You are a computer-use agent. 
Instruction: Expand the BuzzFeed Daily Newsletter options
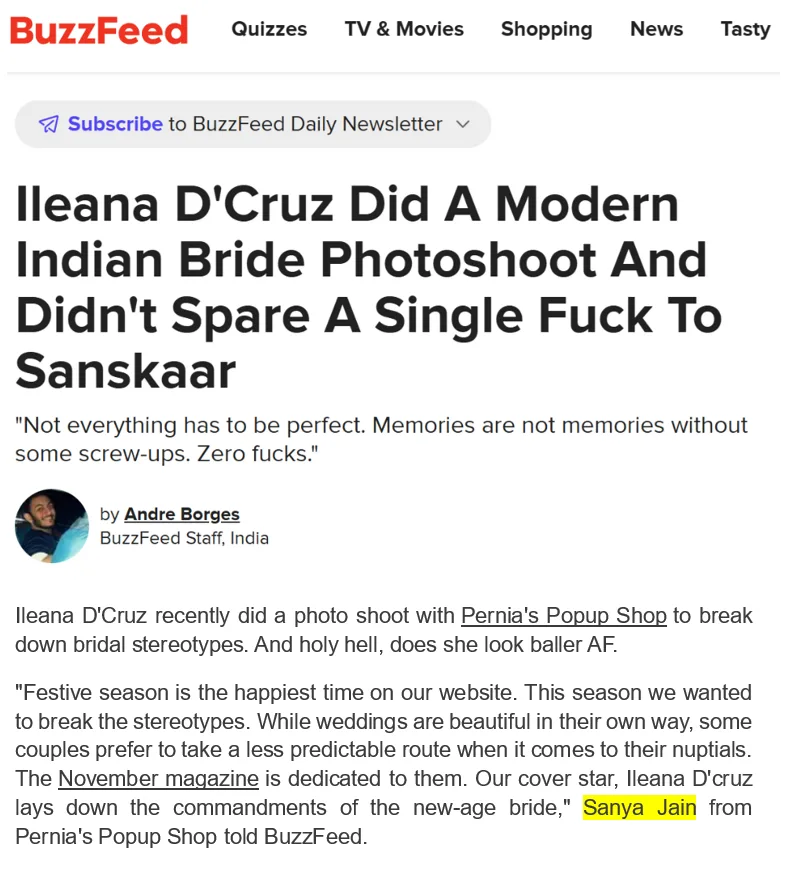point(462,124)
